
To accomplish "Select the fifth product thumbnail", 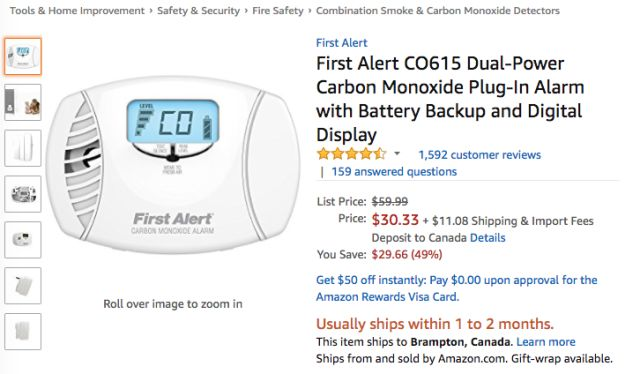I will (x=23, y=240).
